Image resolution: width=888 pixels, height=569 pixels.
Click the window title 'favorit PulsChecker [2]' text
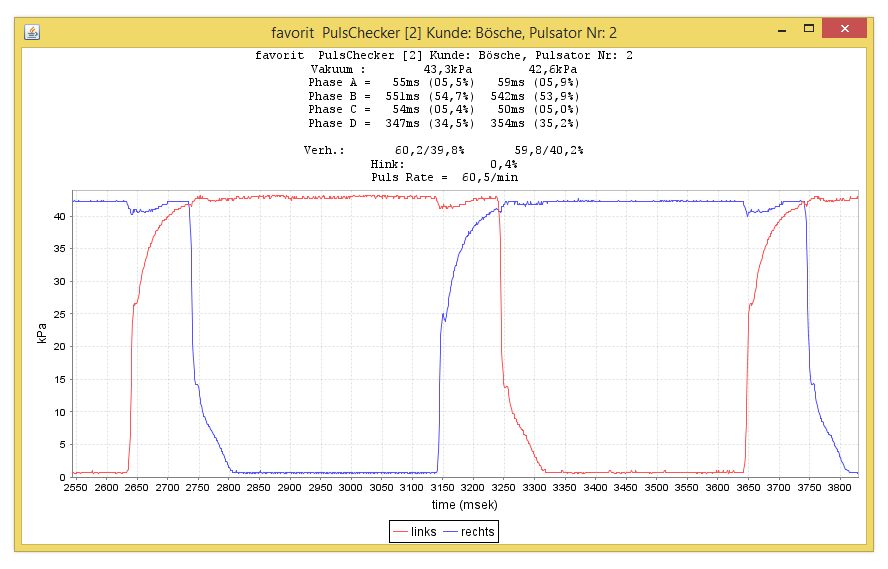point(346,33)
